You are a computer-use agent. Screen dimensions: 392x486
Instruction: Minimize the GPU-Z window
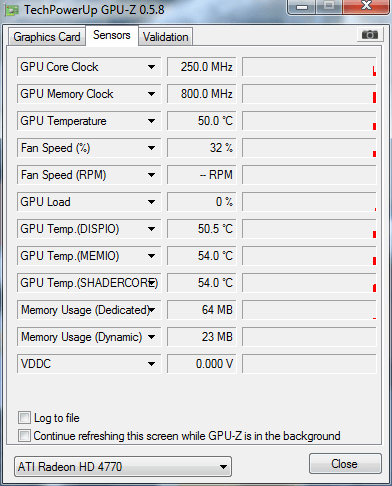[302, 6]
